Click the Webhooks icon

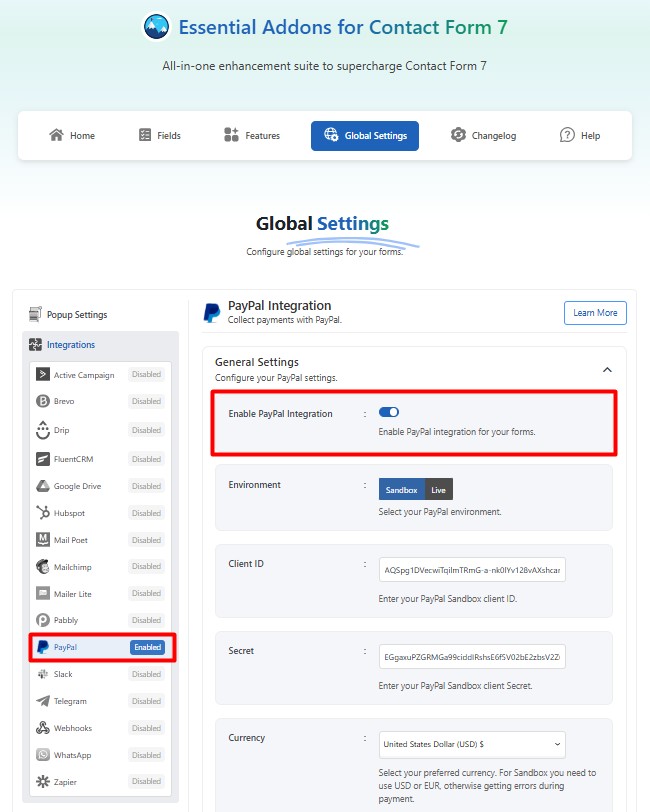(x=43, y=728)
